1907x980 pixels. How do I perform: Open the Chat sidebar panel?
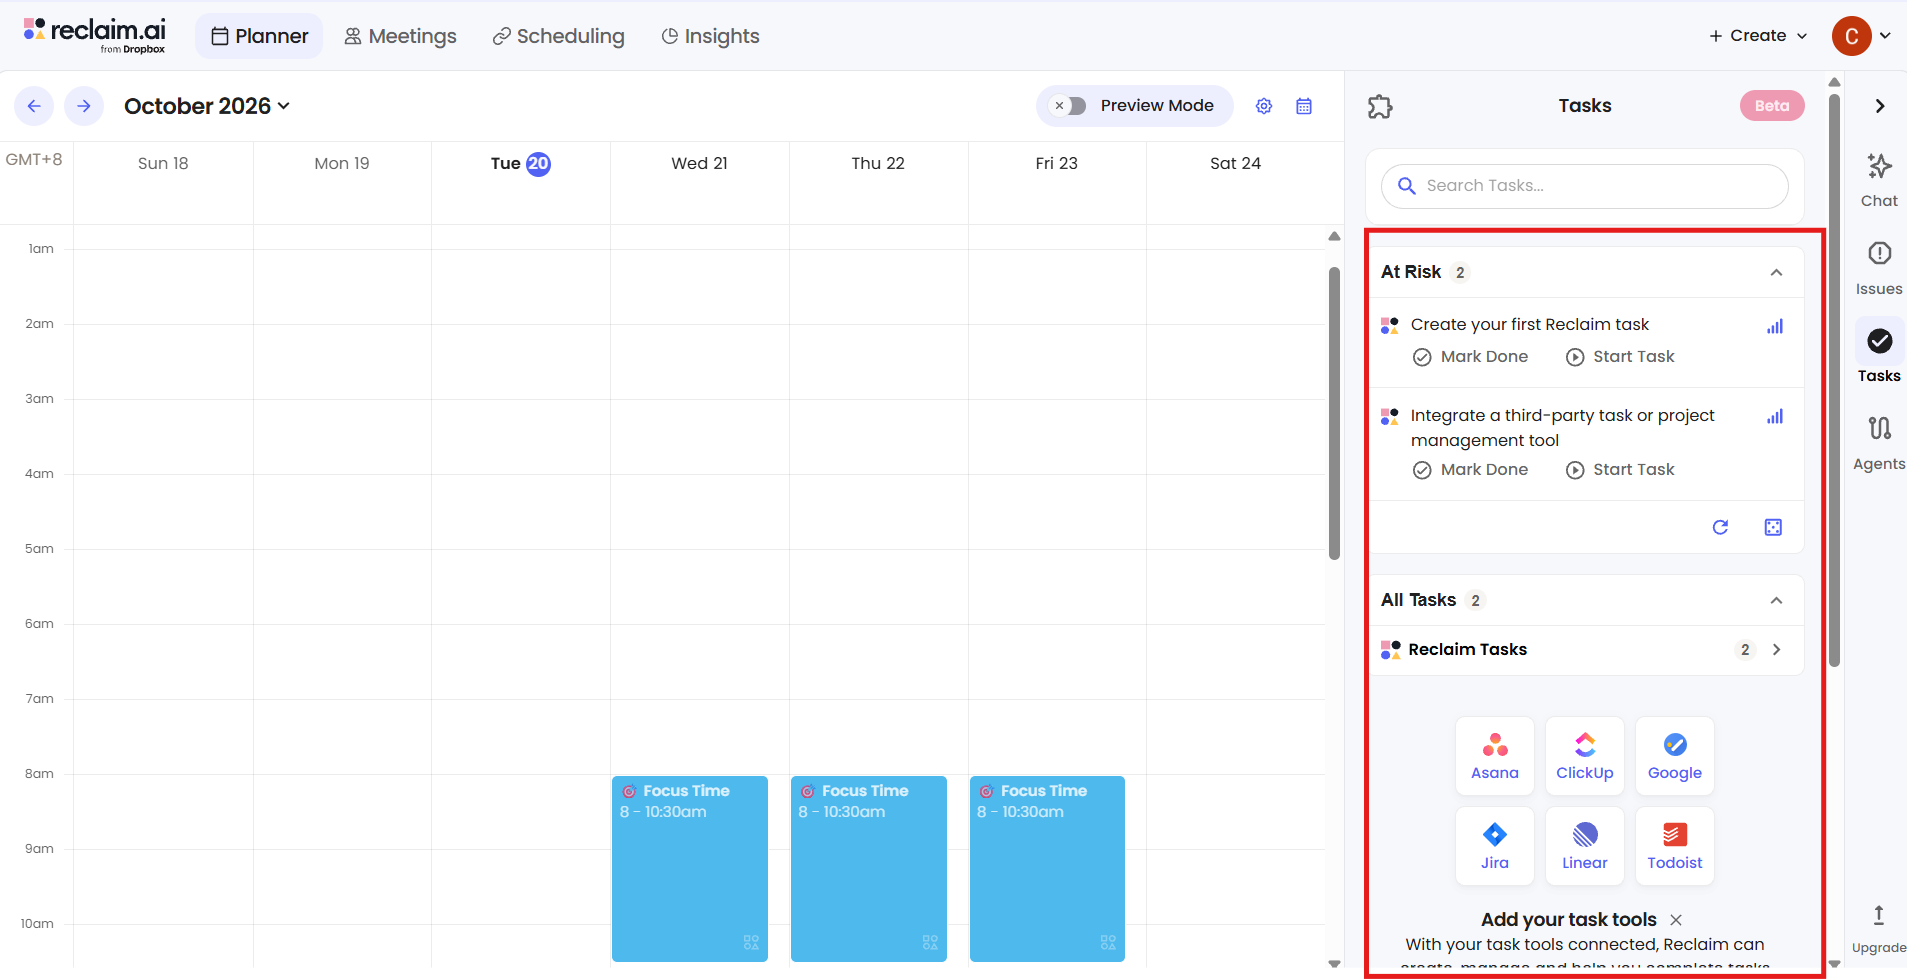pos(1879,180)
